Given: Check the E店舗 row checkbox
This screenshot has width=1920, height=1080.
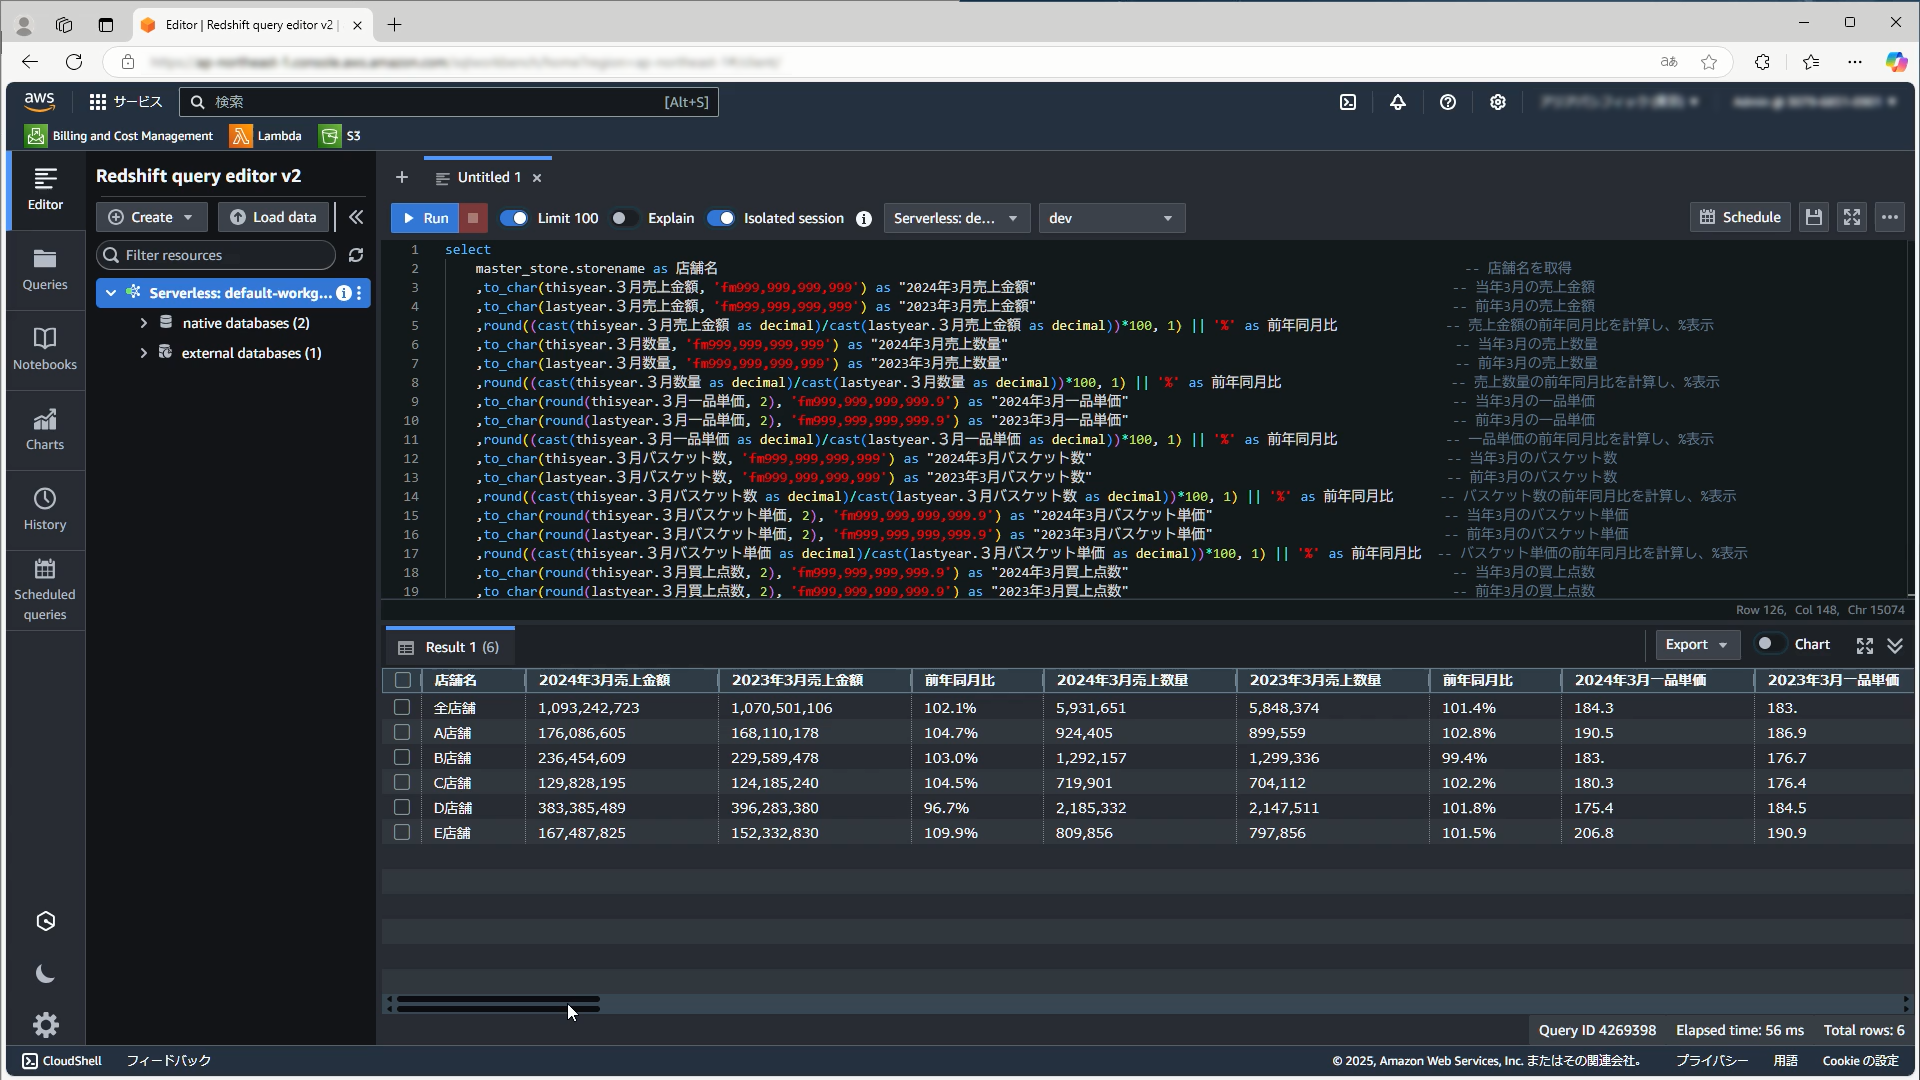Looking at the screenshot, I should tap(402, 832).
